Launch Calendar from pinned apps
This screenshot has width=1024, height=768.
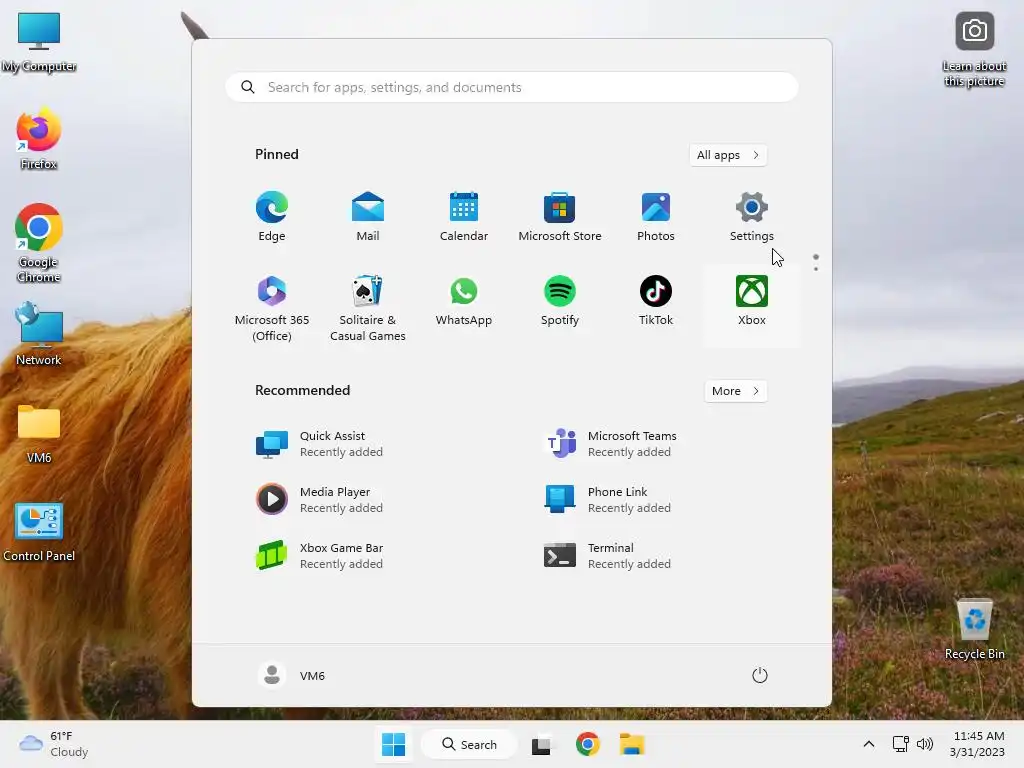[x=464, y=217]
